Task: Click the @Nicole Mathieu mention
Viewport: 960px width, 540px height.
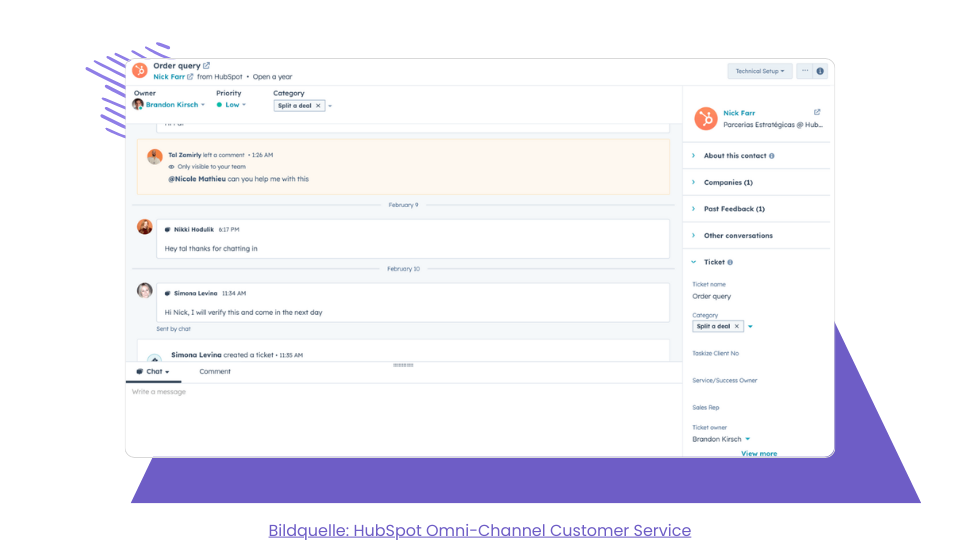Action: [x=197, y=179]
